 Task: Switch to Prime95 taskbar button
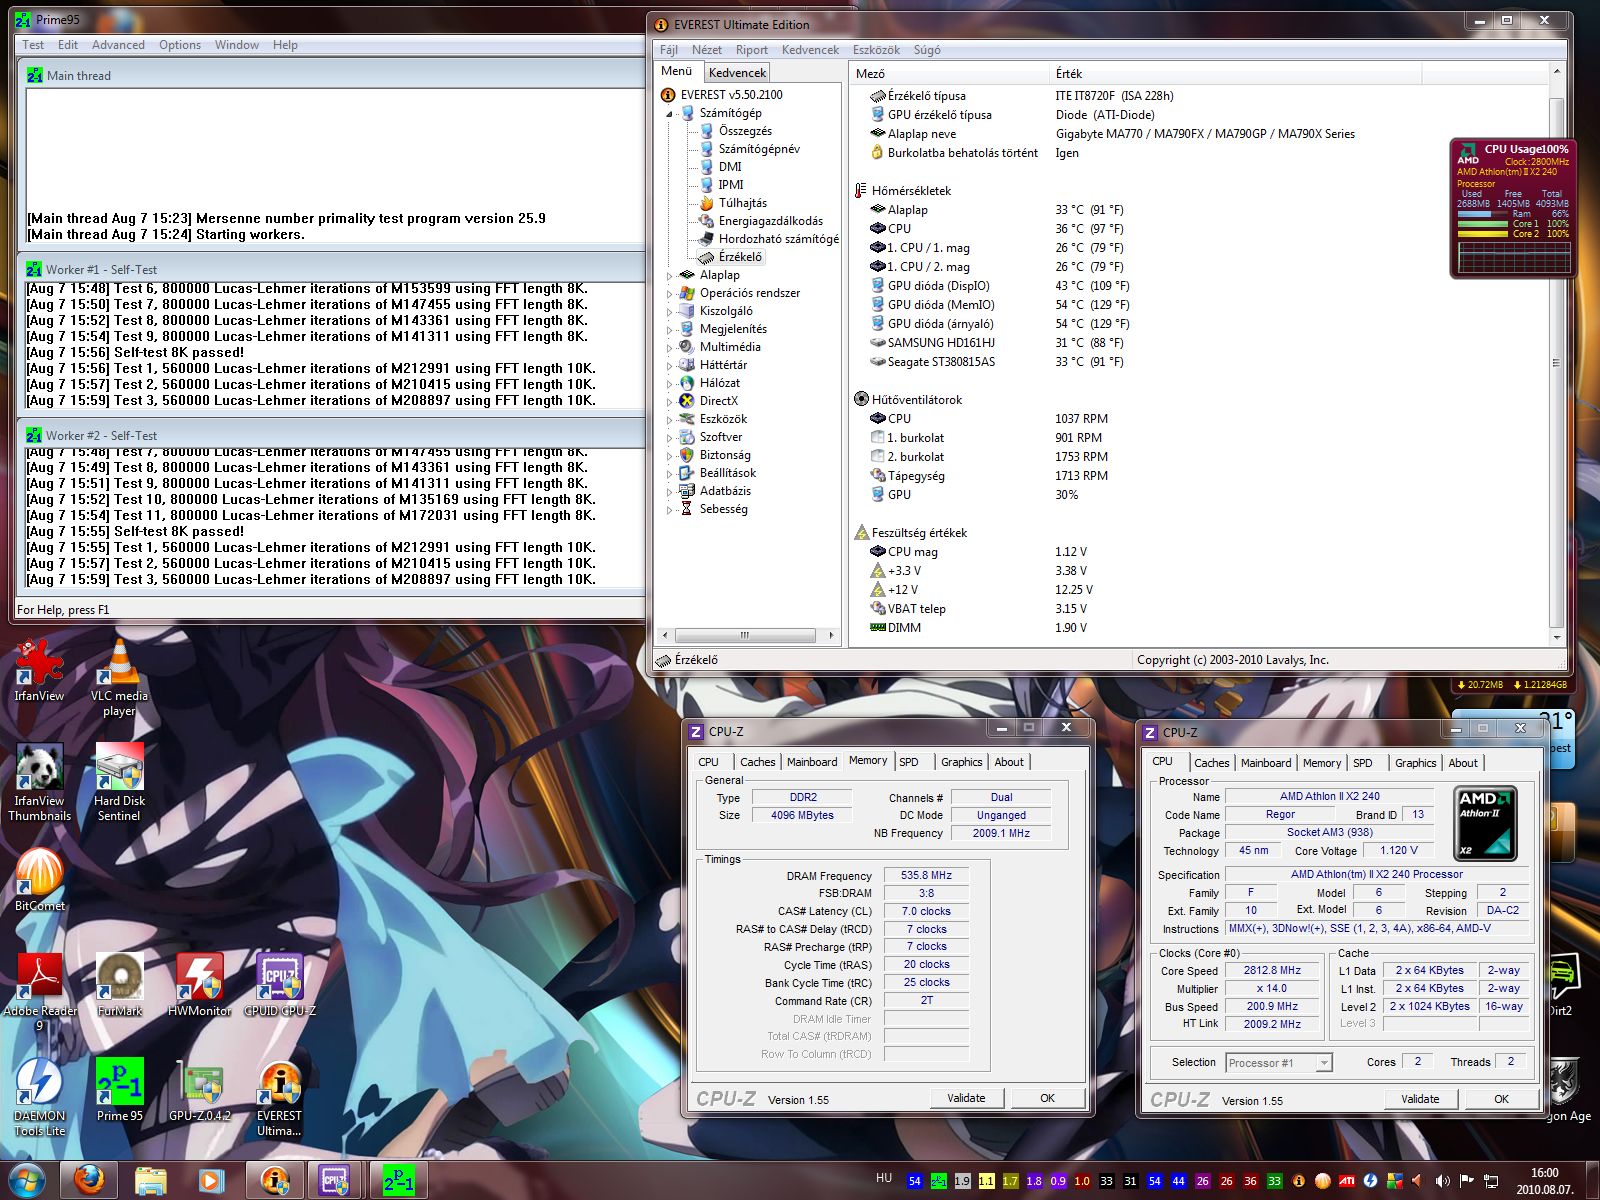click(x=398, y=1181)
